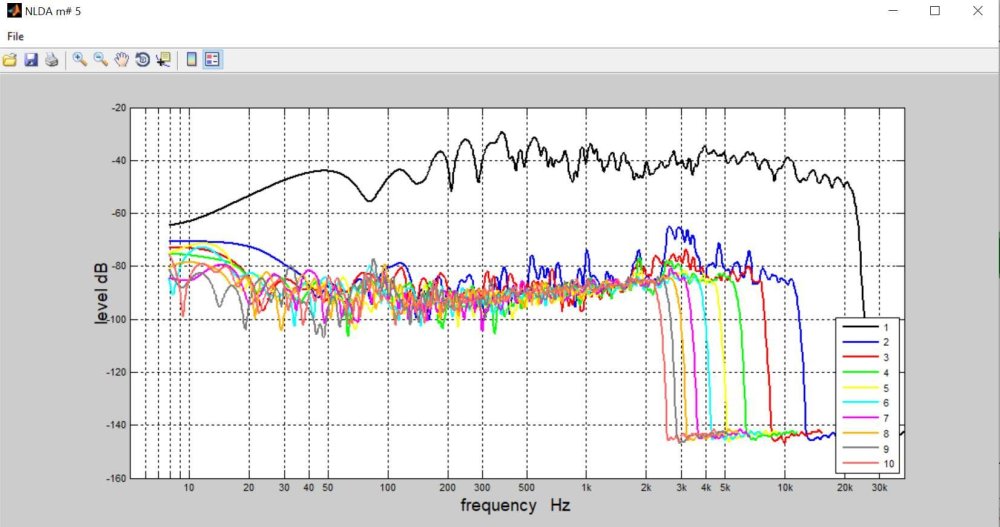Minimize the NLDA figure window
Screen dimensions: 1000x527
pyautogui.click(x=889, y=11)
